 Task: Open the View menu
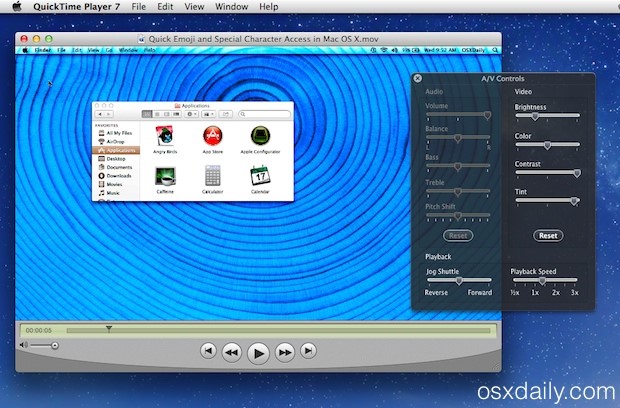(x=194, y=7)
